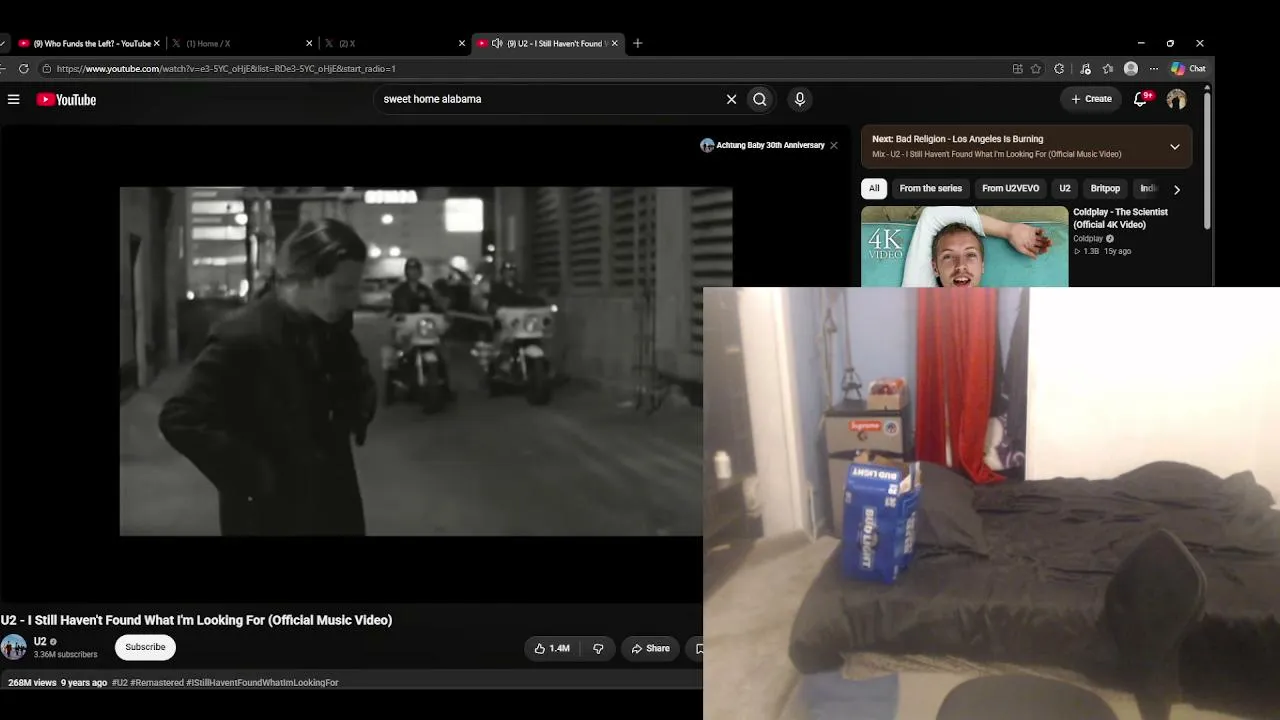Dislike the U2 video
This screenshot has height=720, width=1280.
598,648
